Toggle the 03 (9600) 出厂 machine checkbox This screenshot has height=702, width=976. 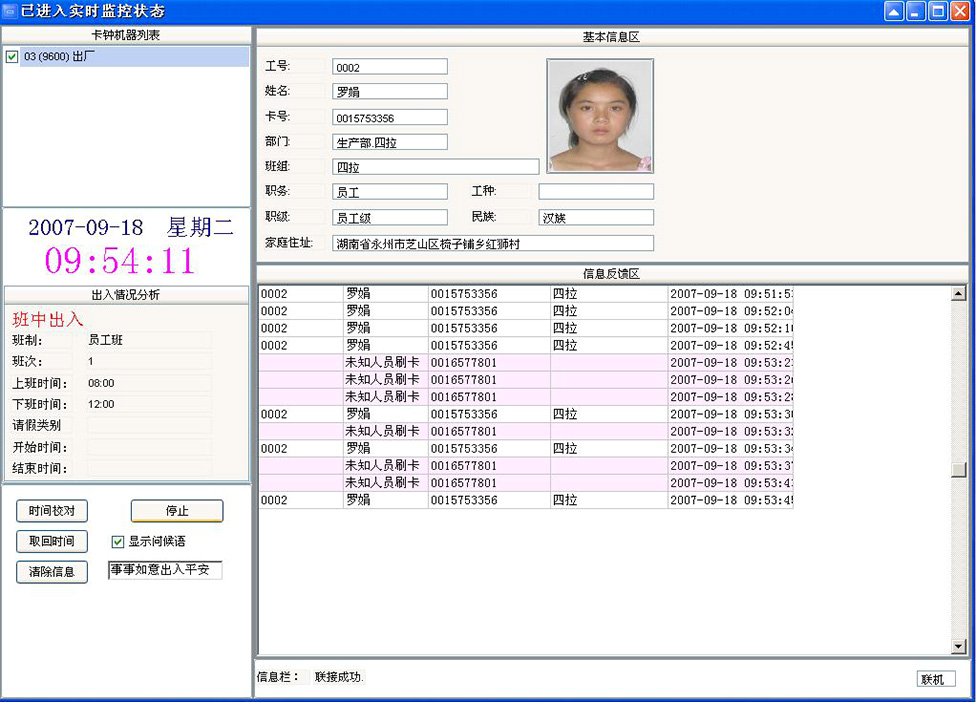[12, 57]
